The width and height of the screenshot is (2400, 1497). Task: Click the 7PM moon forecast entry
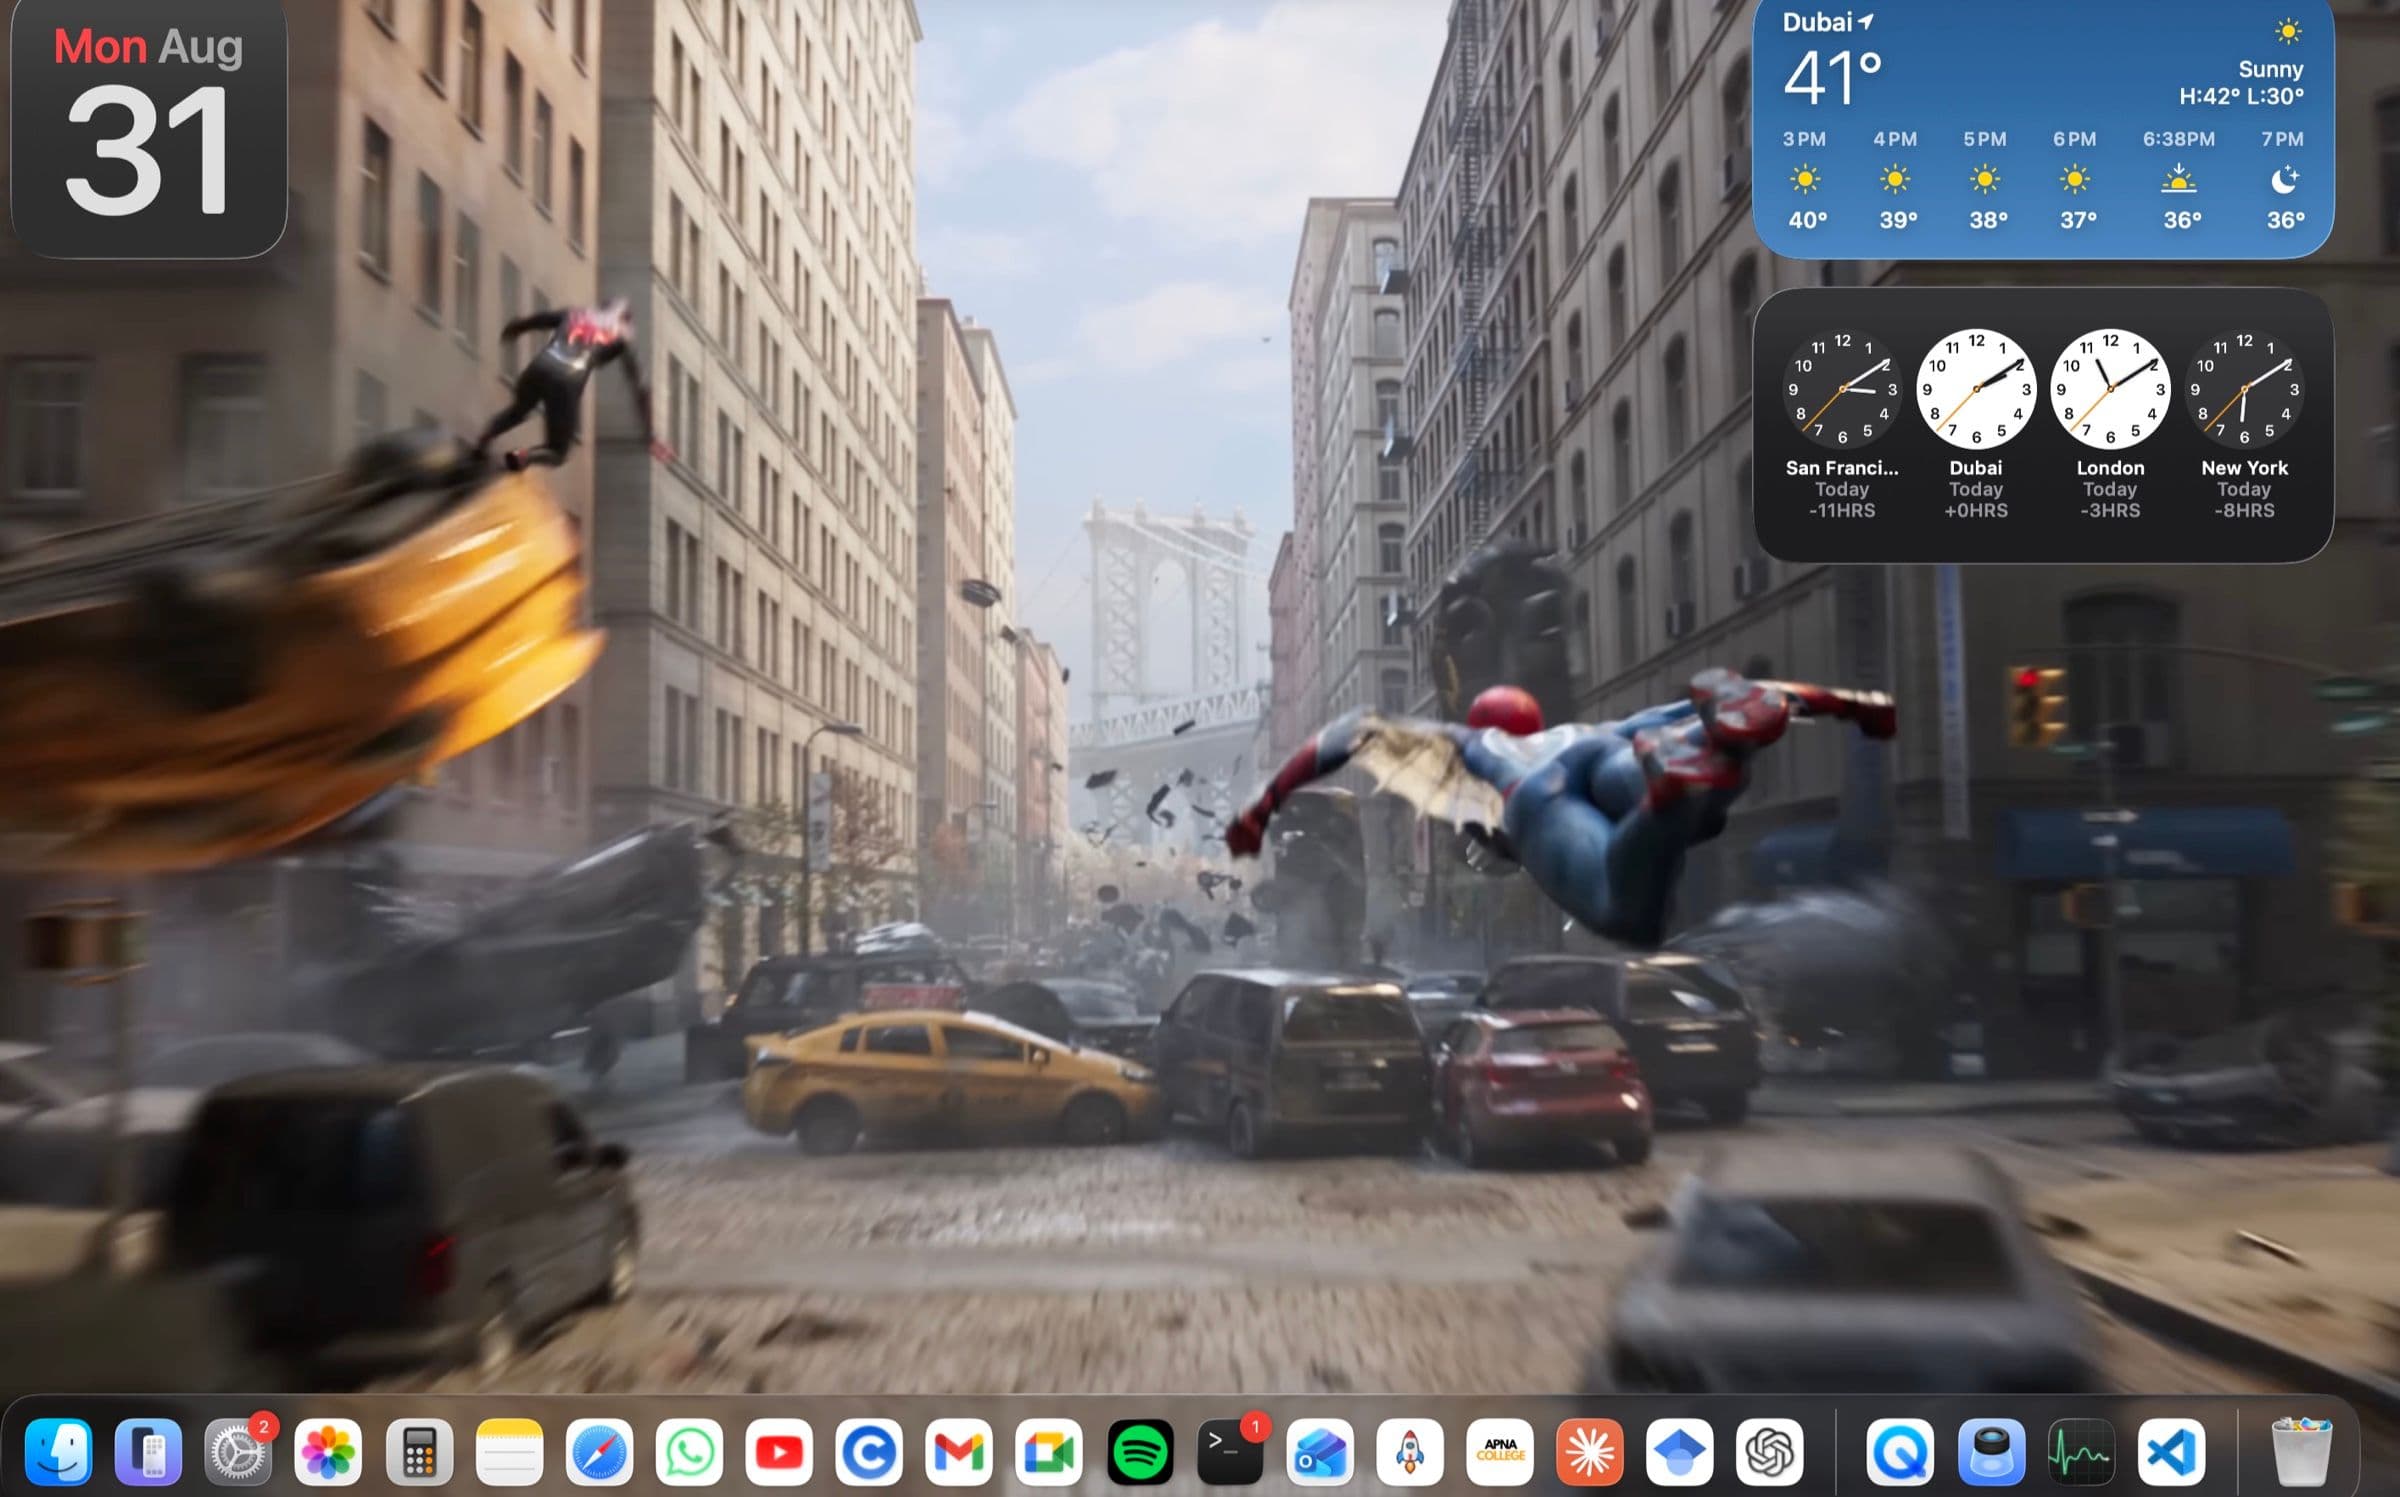[x=2283, y=180]
